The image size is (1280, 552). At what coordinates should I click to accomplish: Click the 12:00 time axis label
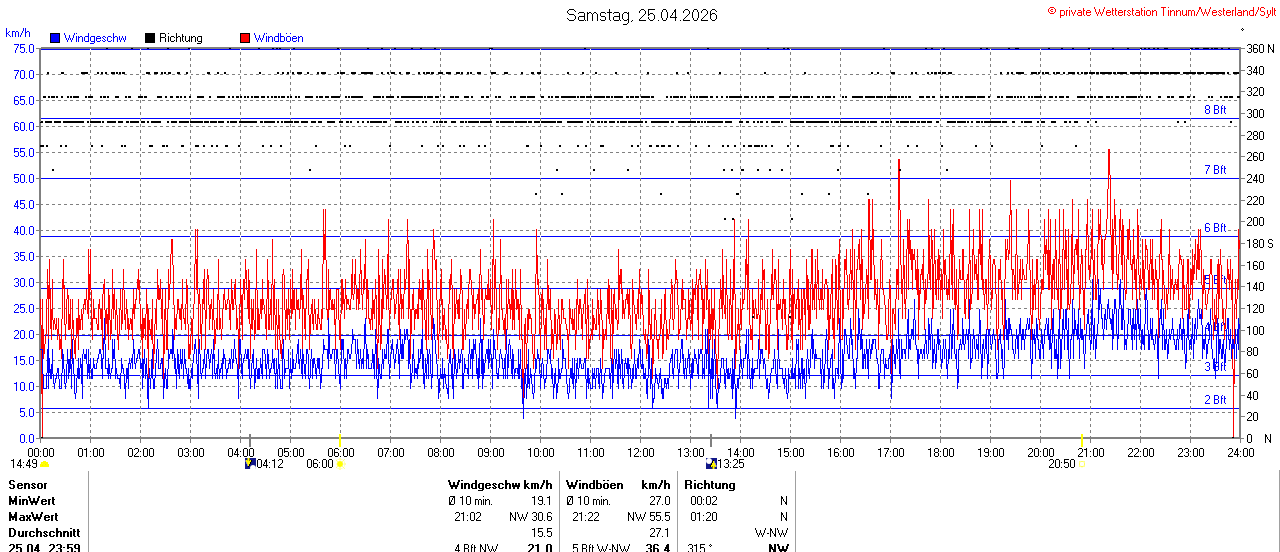[641, 452]
